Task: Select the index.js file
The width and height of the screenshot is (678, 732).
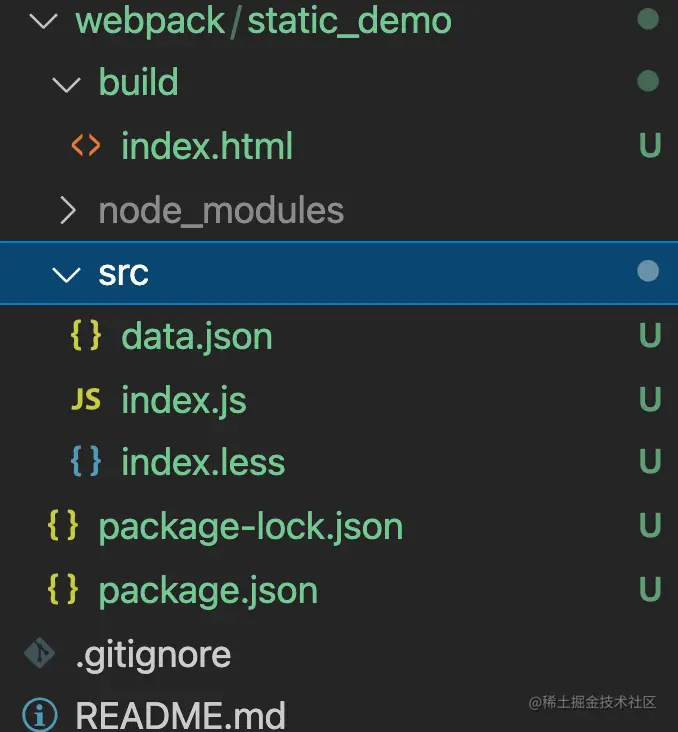Action: [x=183, y=400]
